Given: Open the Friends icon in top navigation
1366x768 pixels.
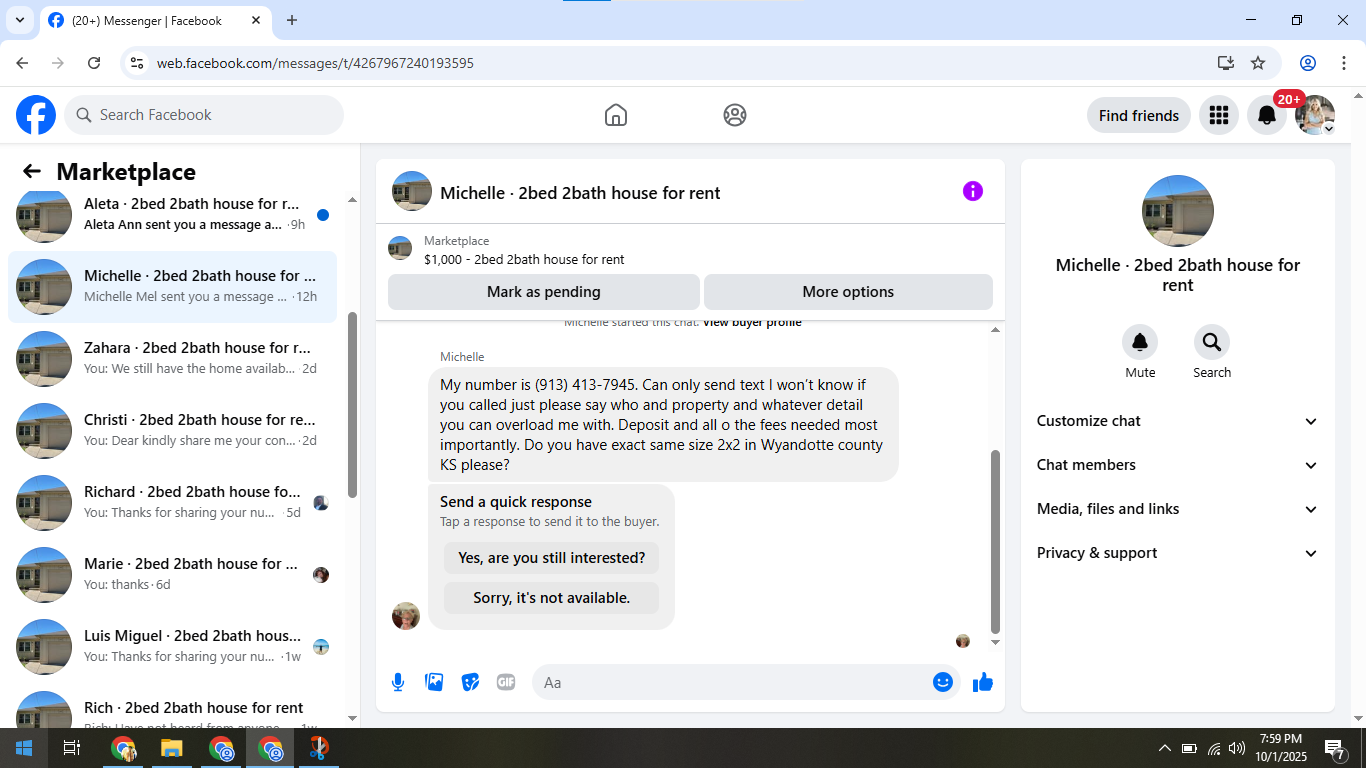Looking at the screenshot, I should click(x=735, y=115).
